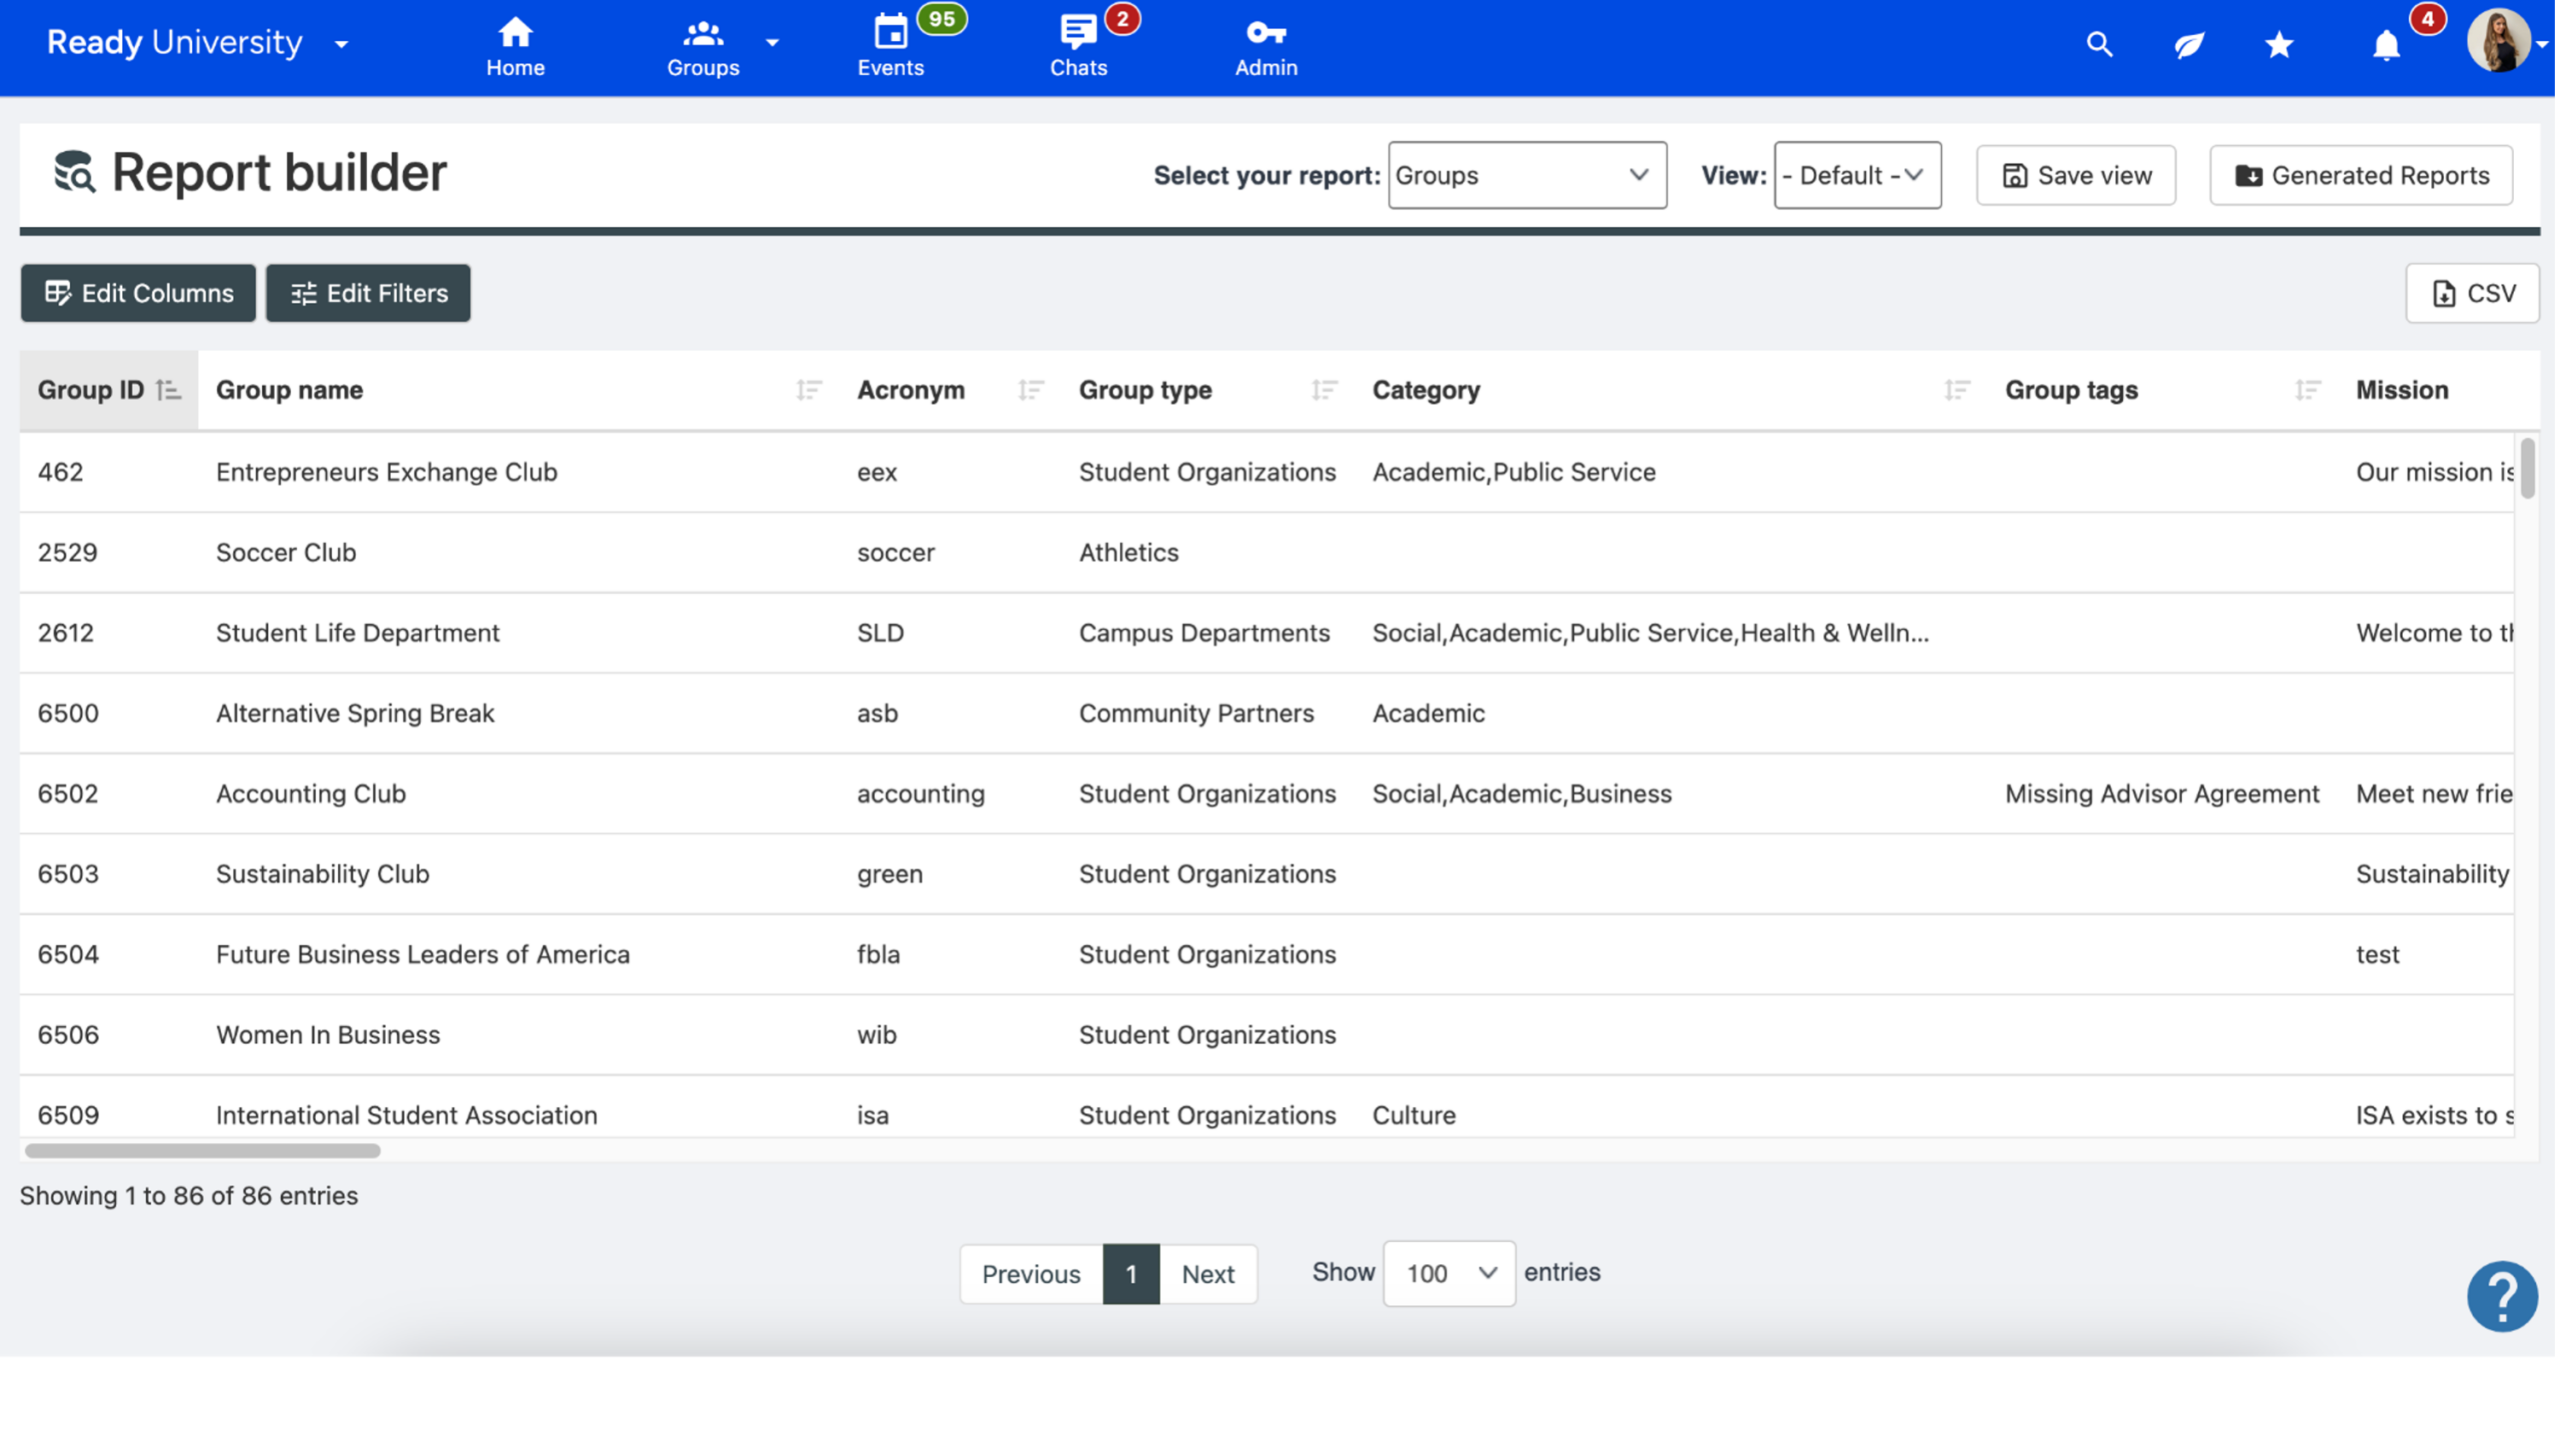Toggle sorting on the Category column
This screenshot has height=1440, width=2560.
[x=1957, y=390]
